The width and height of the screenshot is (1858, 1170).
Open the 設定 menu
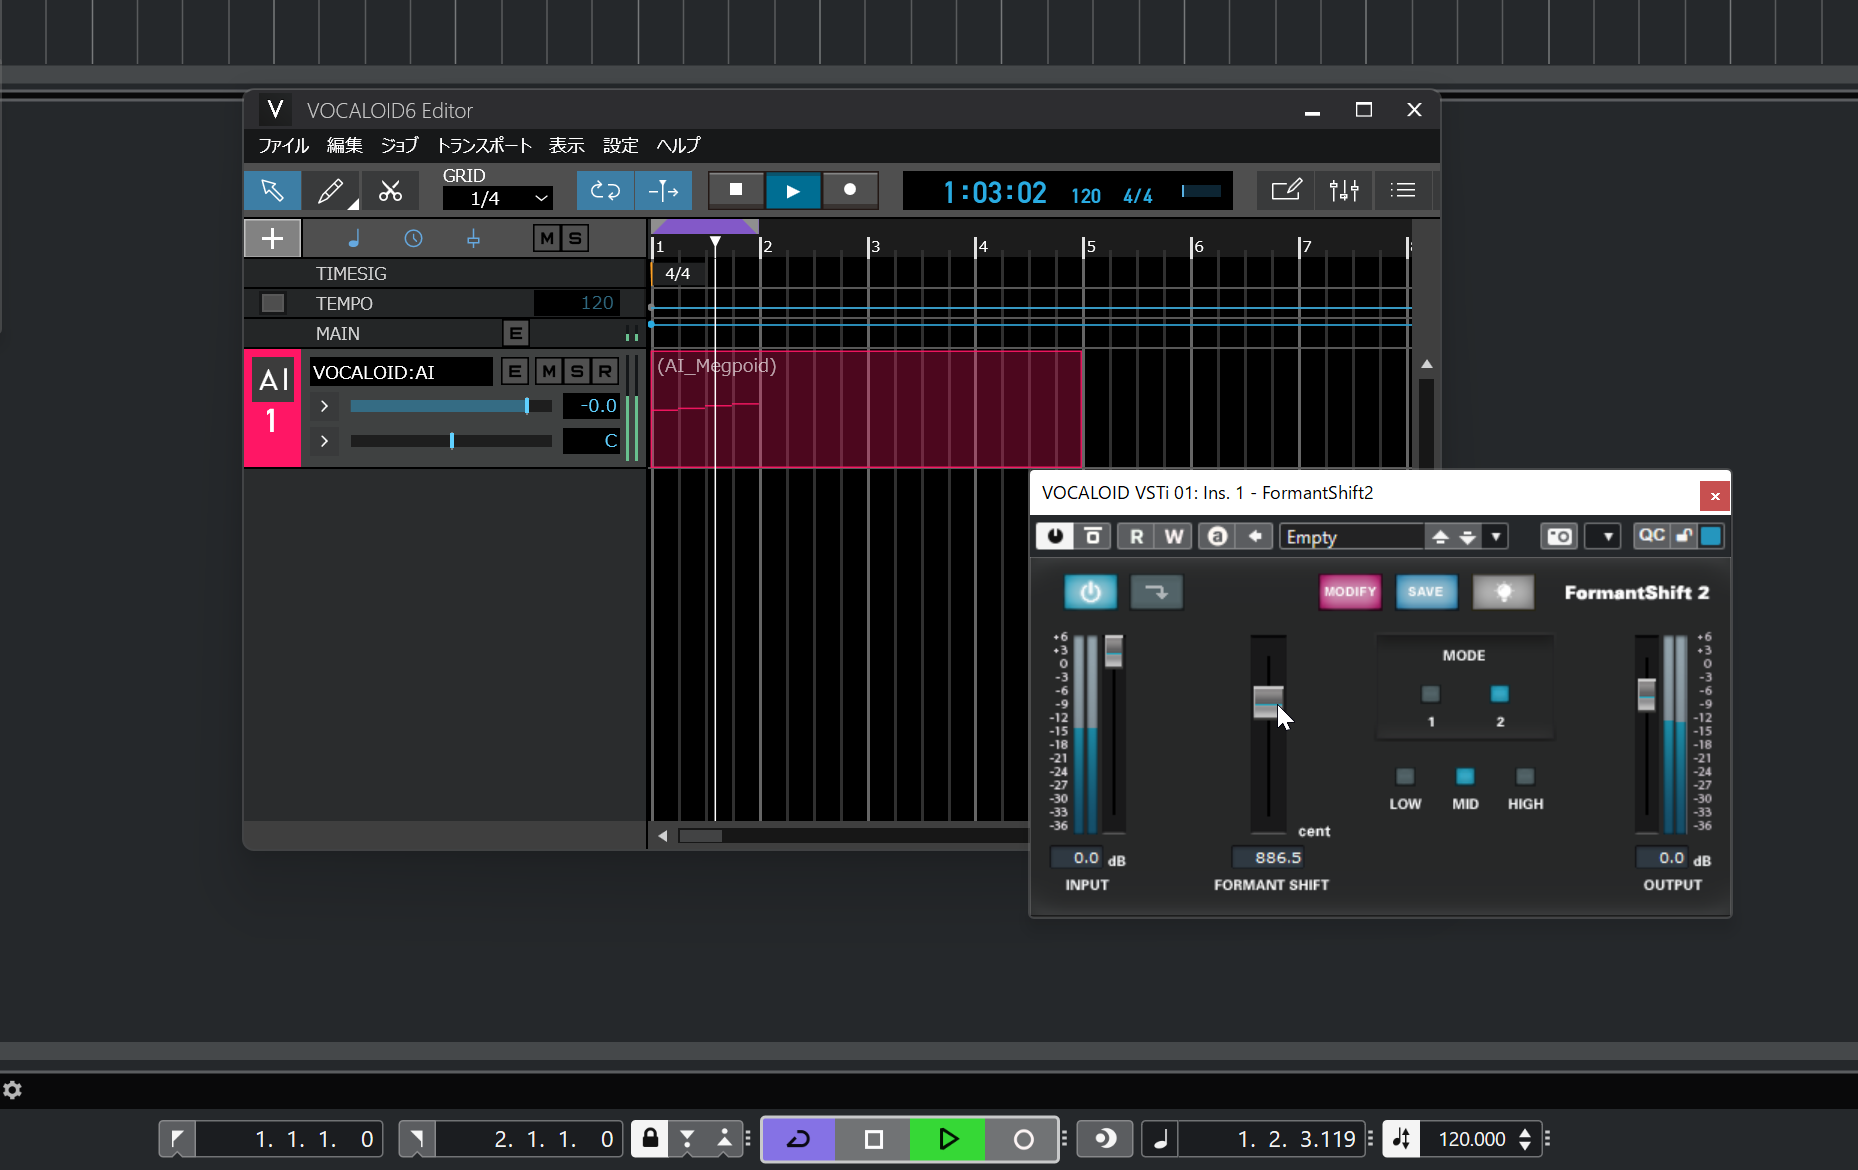pos(621,145)
